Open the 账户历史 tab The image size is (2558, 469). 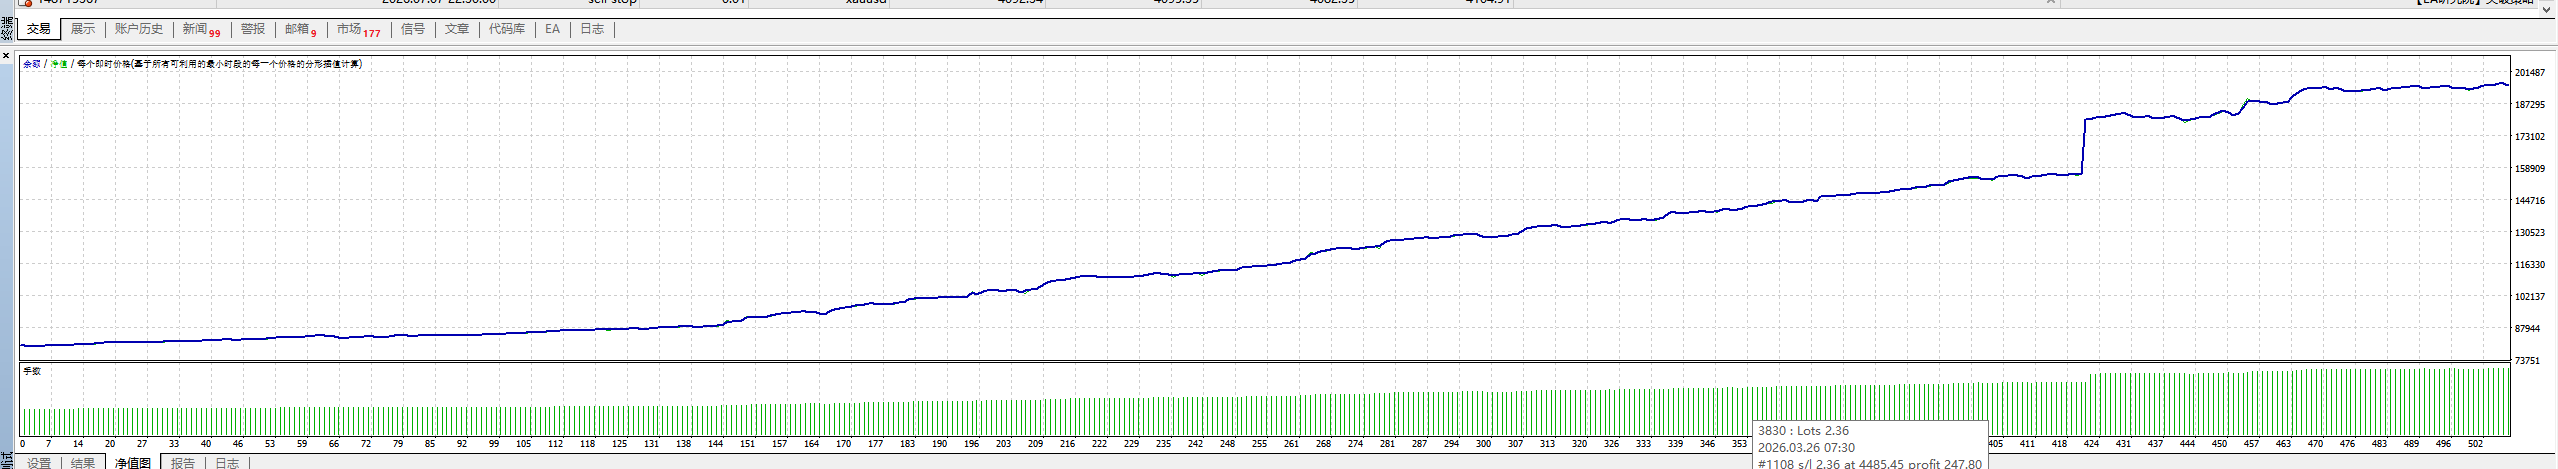[138, 29]
